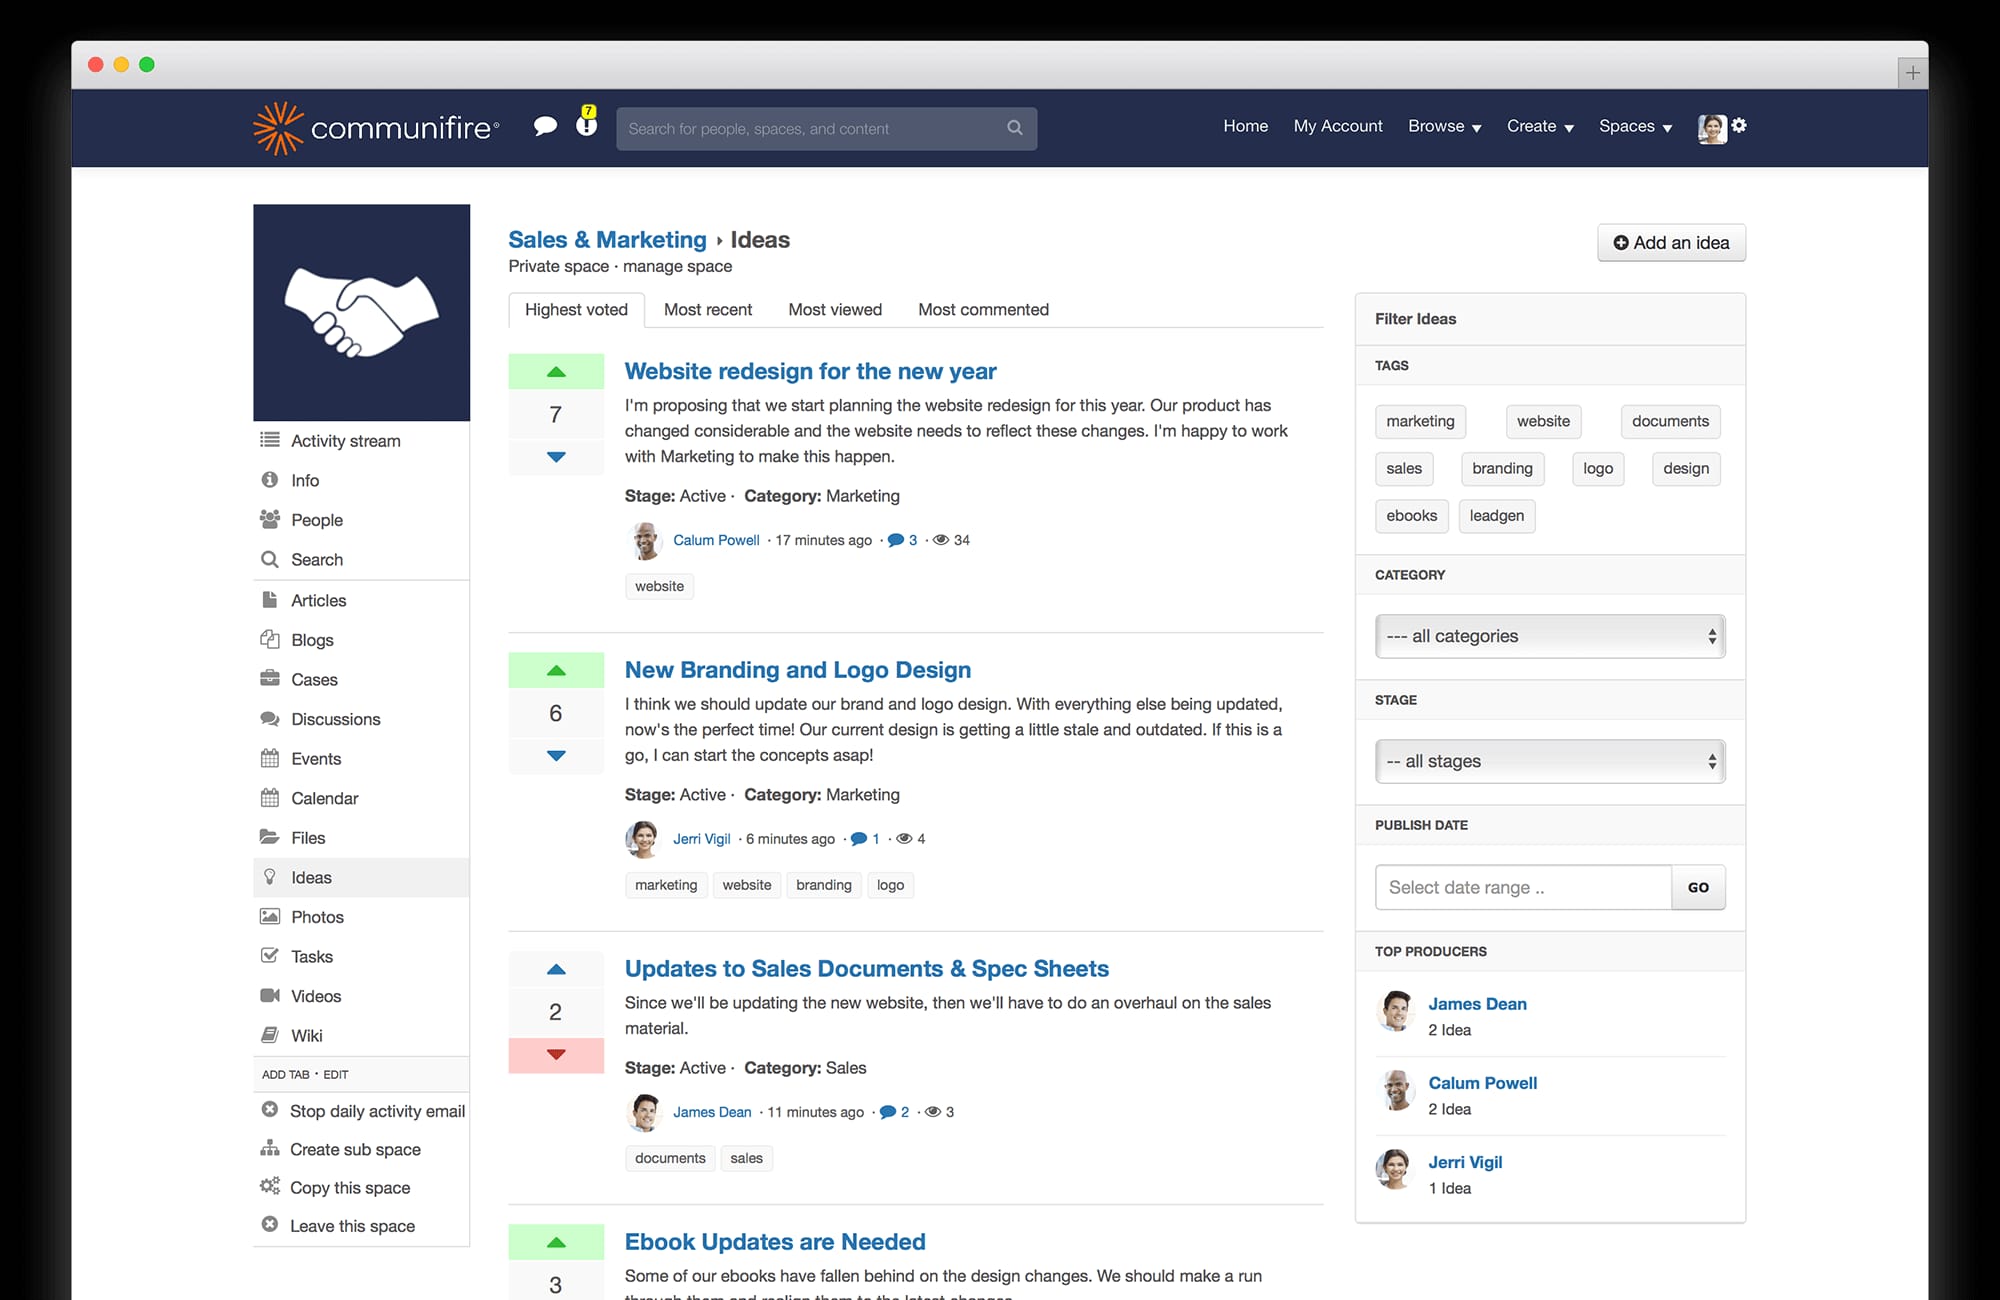
Task: Upvote Updates to Sales Documents idea
Action: 556,970
